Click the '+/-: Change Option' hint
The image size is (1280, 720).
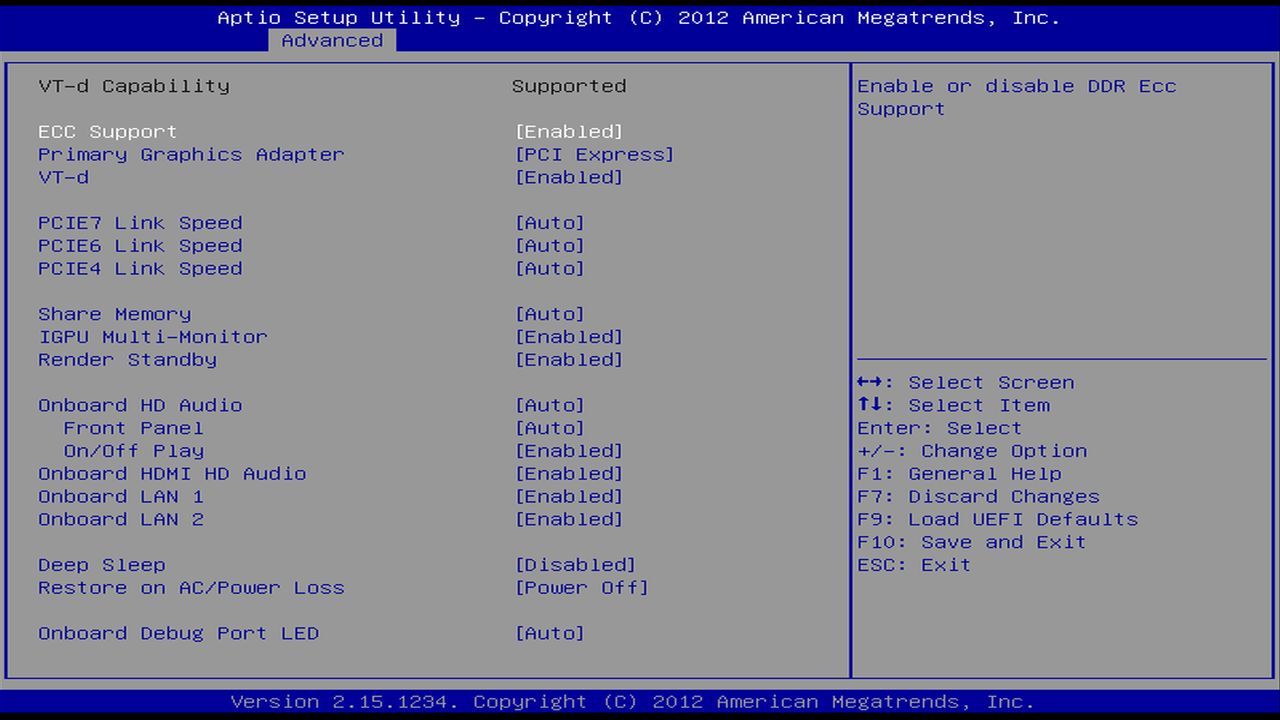972,451
